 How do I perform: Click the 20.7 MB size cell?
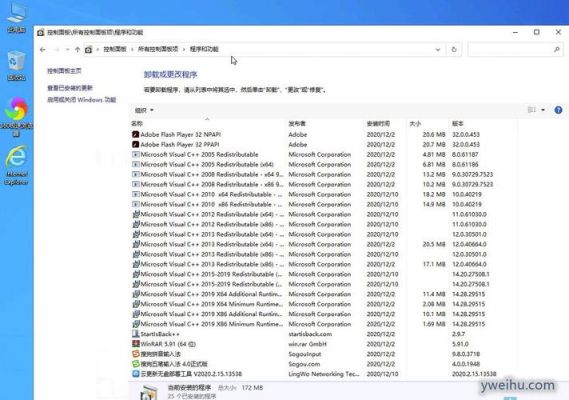(x=434, y=144)
